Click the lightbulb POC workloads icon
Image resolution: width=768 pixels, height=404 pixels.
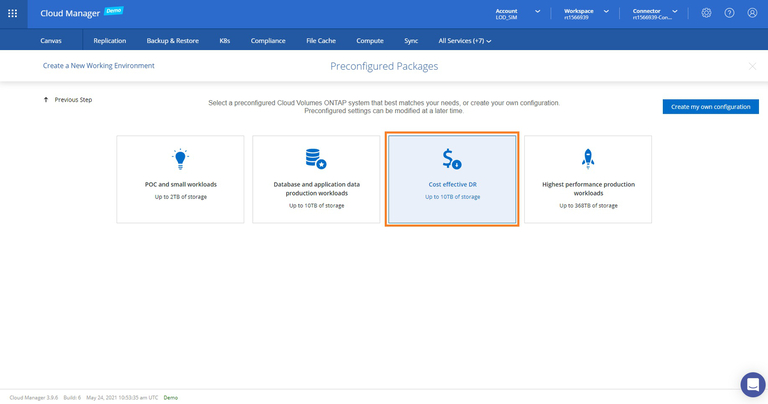pyautogui.click(x=180, y=158)
